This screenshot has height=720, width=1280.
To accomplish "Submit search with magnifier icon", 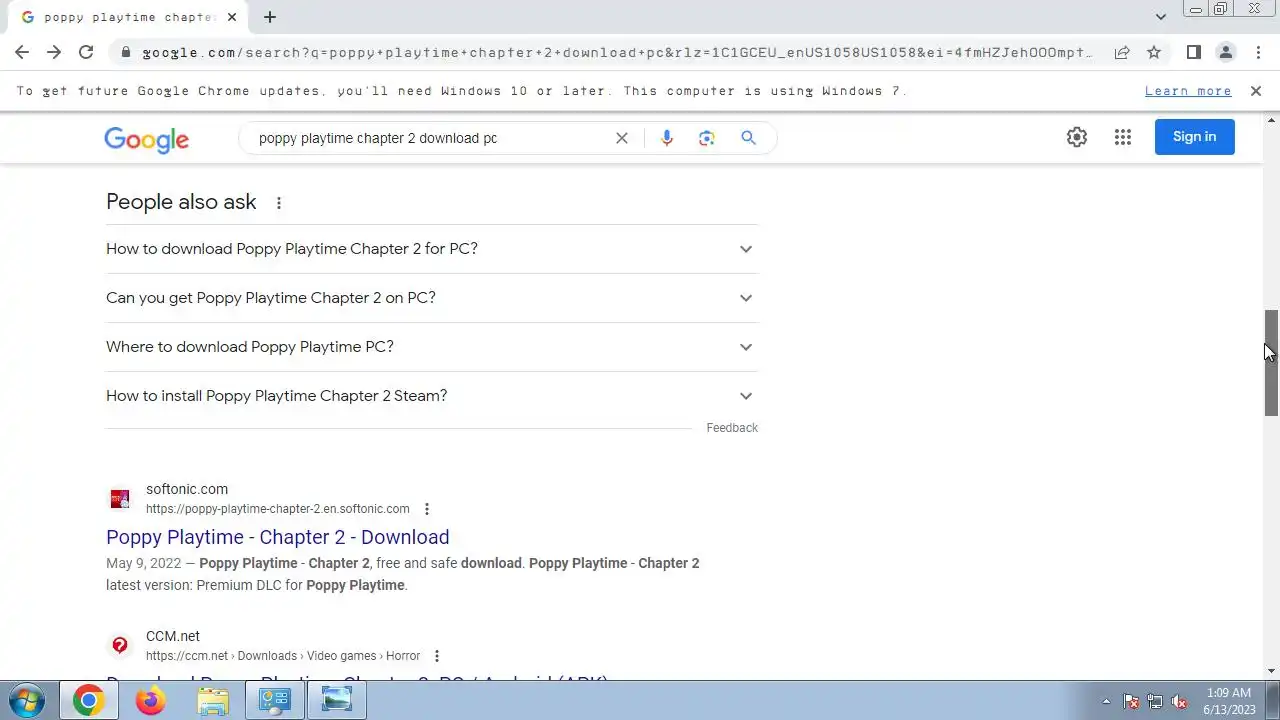I will pyautogui.click(x=748, y=138).
